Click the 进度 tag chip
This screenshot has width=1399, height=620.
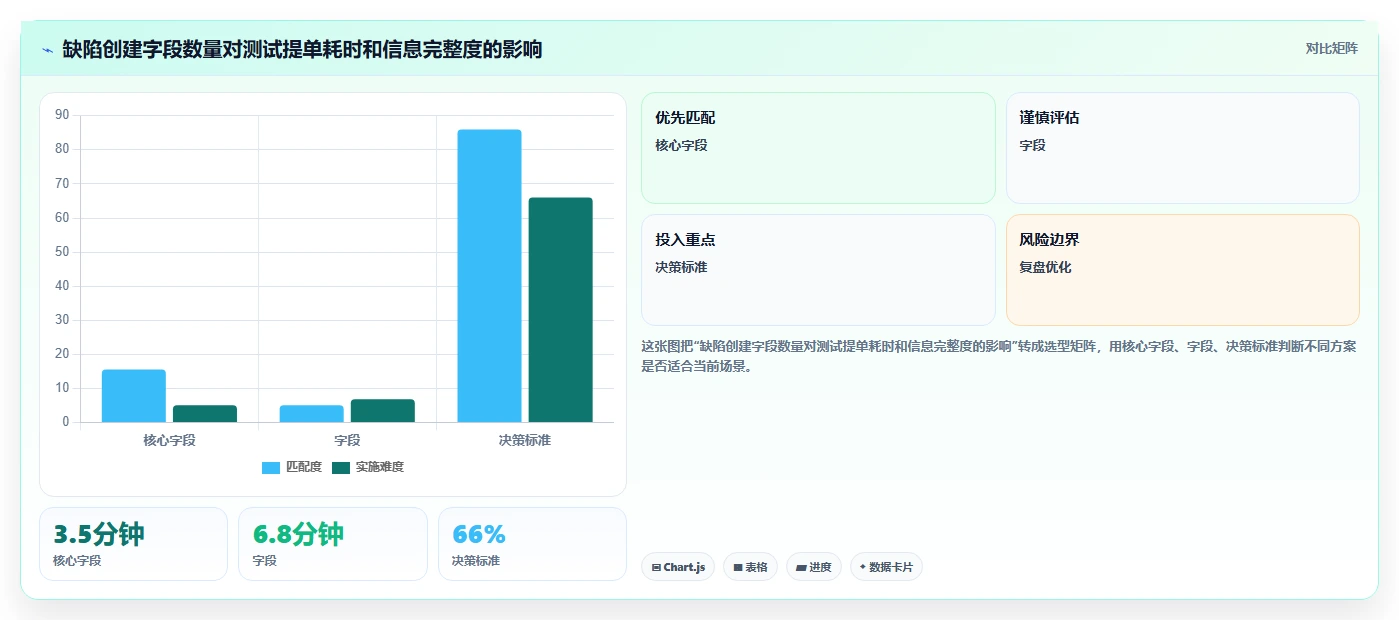coord(814,567)
